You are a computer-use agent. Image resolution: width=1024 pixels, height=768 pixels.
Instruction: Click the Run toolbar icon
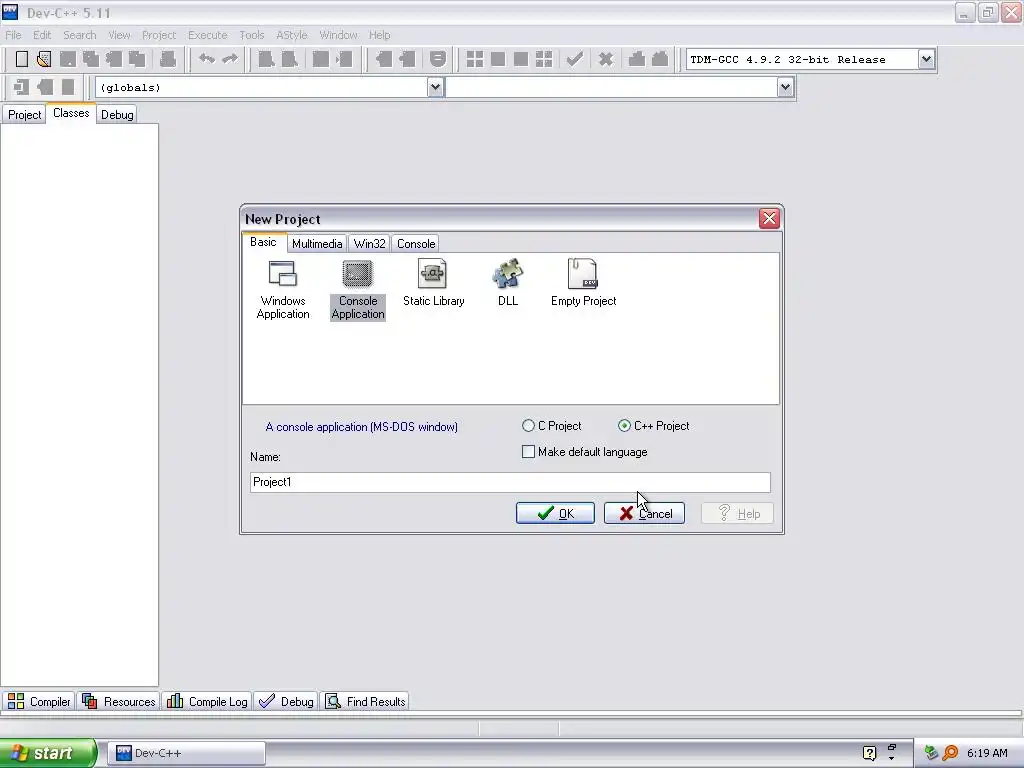[x=498, y=59]
